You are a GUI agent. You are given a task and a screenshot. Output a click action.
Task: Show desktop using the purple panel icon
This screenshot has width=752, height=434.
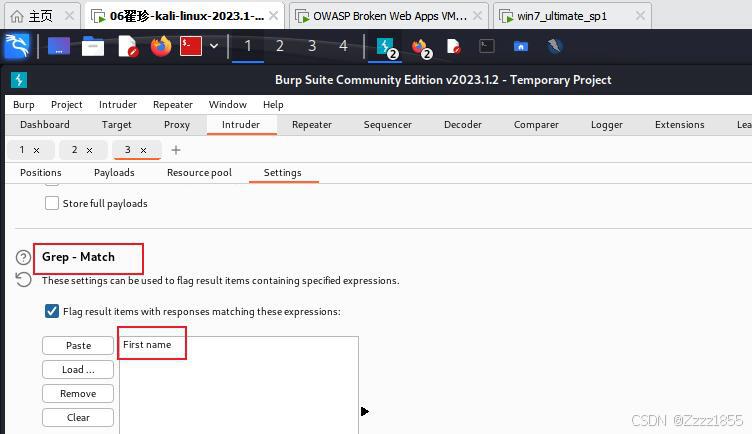pos(59,47)
